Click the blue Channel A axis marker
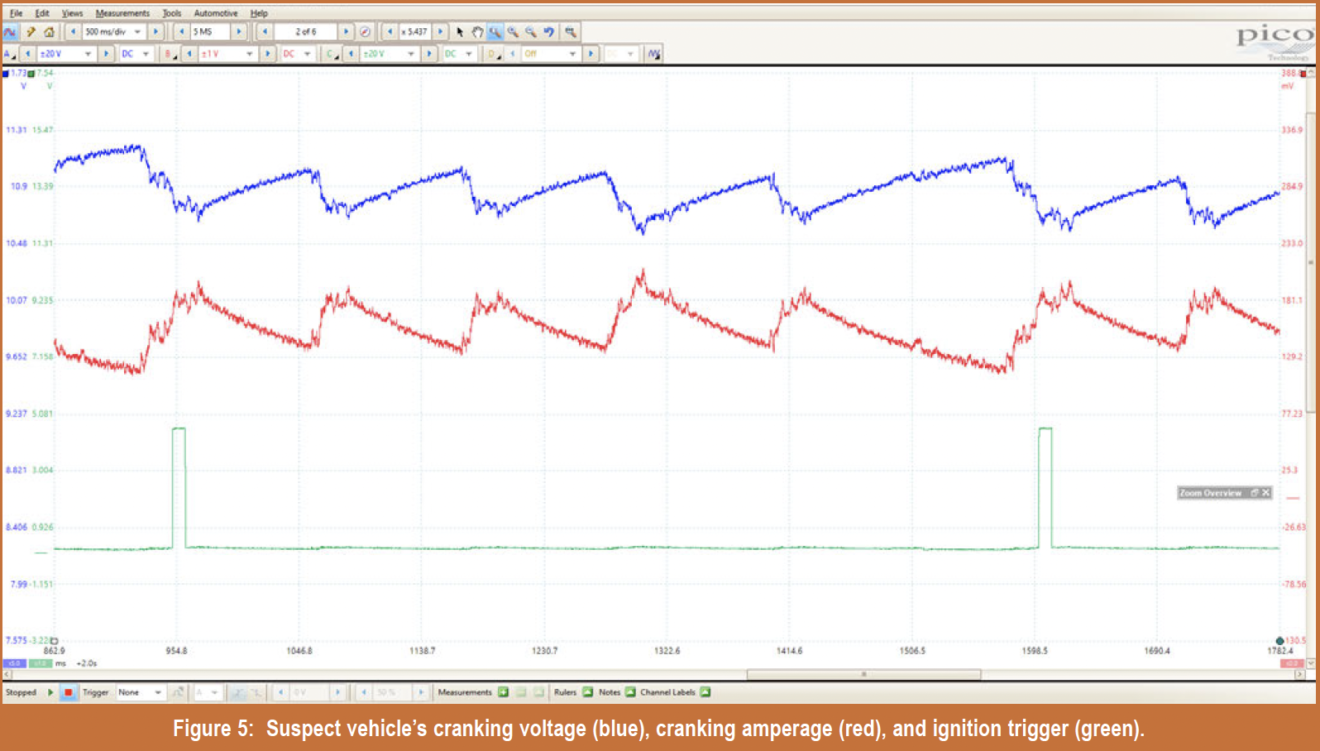This screenshot has width=1320, height=751. click(x=6, y=74)
